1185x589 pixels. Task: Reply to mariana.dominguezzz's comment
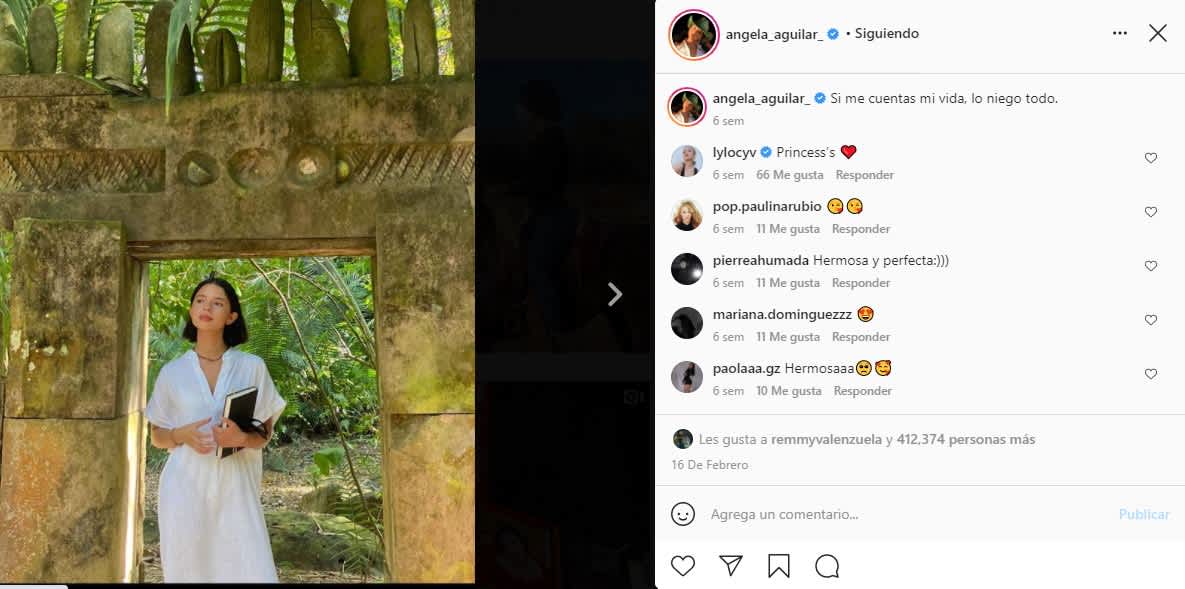coord(860,337)
